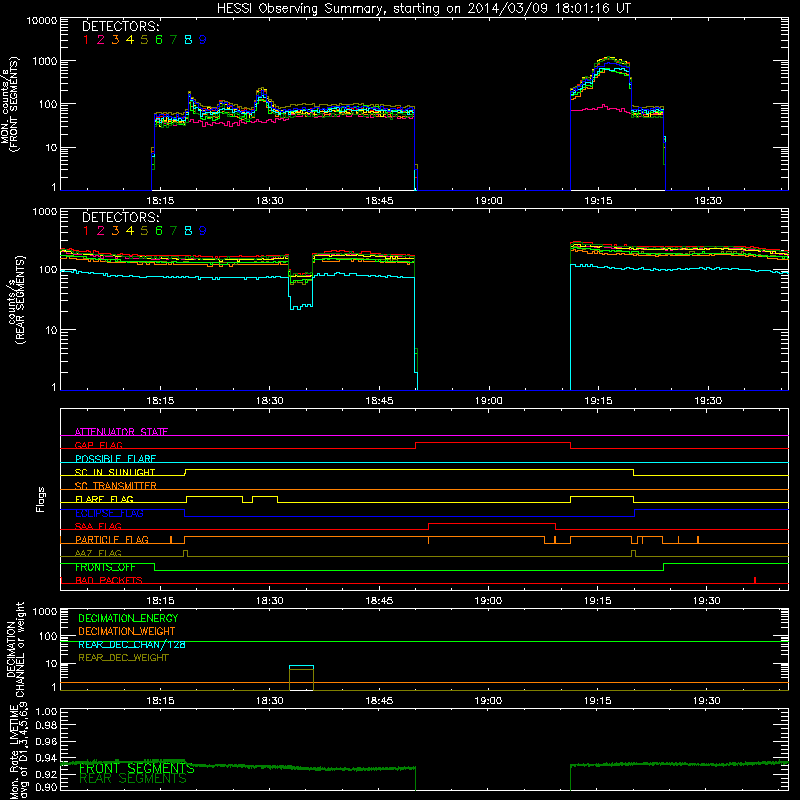Click the HESSI Observing Summary title text
The height and width of the screenshot is (800, 800).
click(x=424, y=8)
